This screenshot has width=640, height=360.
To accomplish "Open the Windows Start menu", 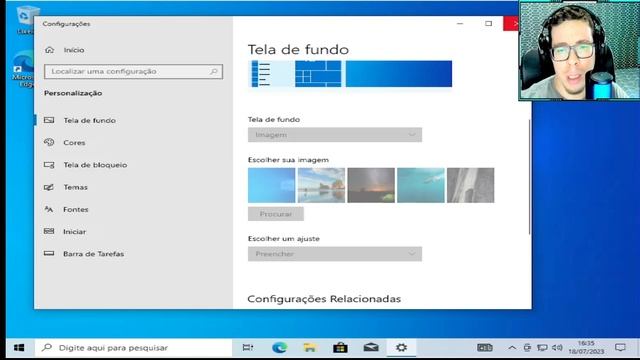I will [19, 348].
